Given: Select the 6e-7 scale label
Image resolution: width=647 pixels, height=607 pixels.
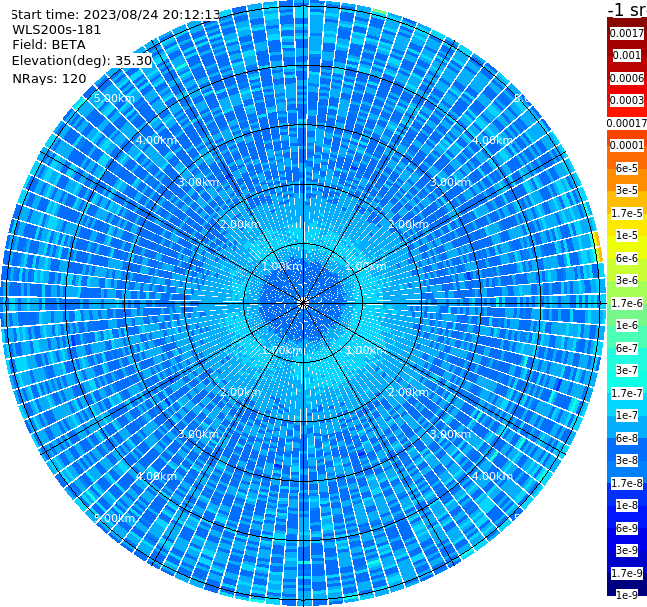Looking at the screenshot, I should point(627,348).
